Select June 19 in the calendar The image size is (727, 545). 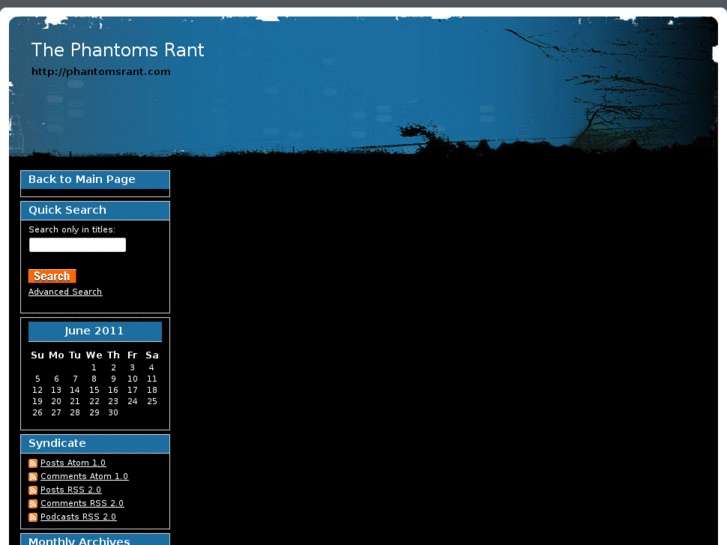click(37, 401)
